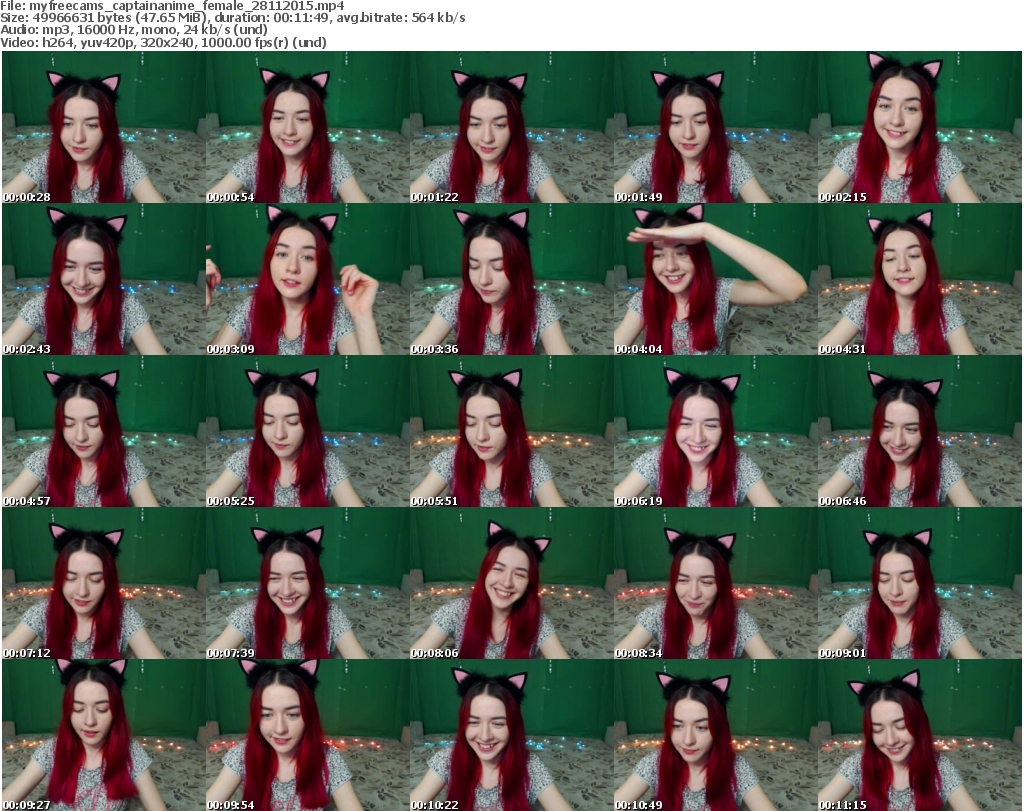View the 00:09:27 thumbnail
The image size is (1024, 811).
[104, 735]
